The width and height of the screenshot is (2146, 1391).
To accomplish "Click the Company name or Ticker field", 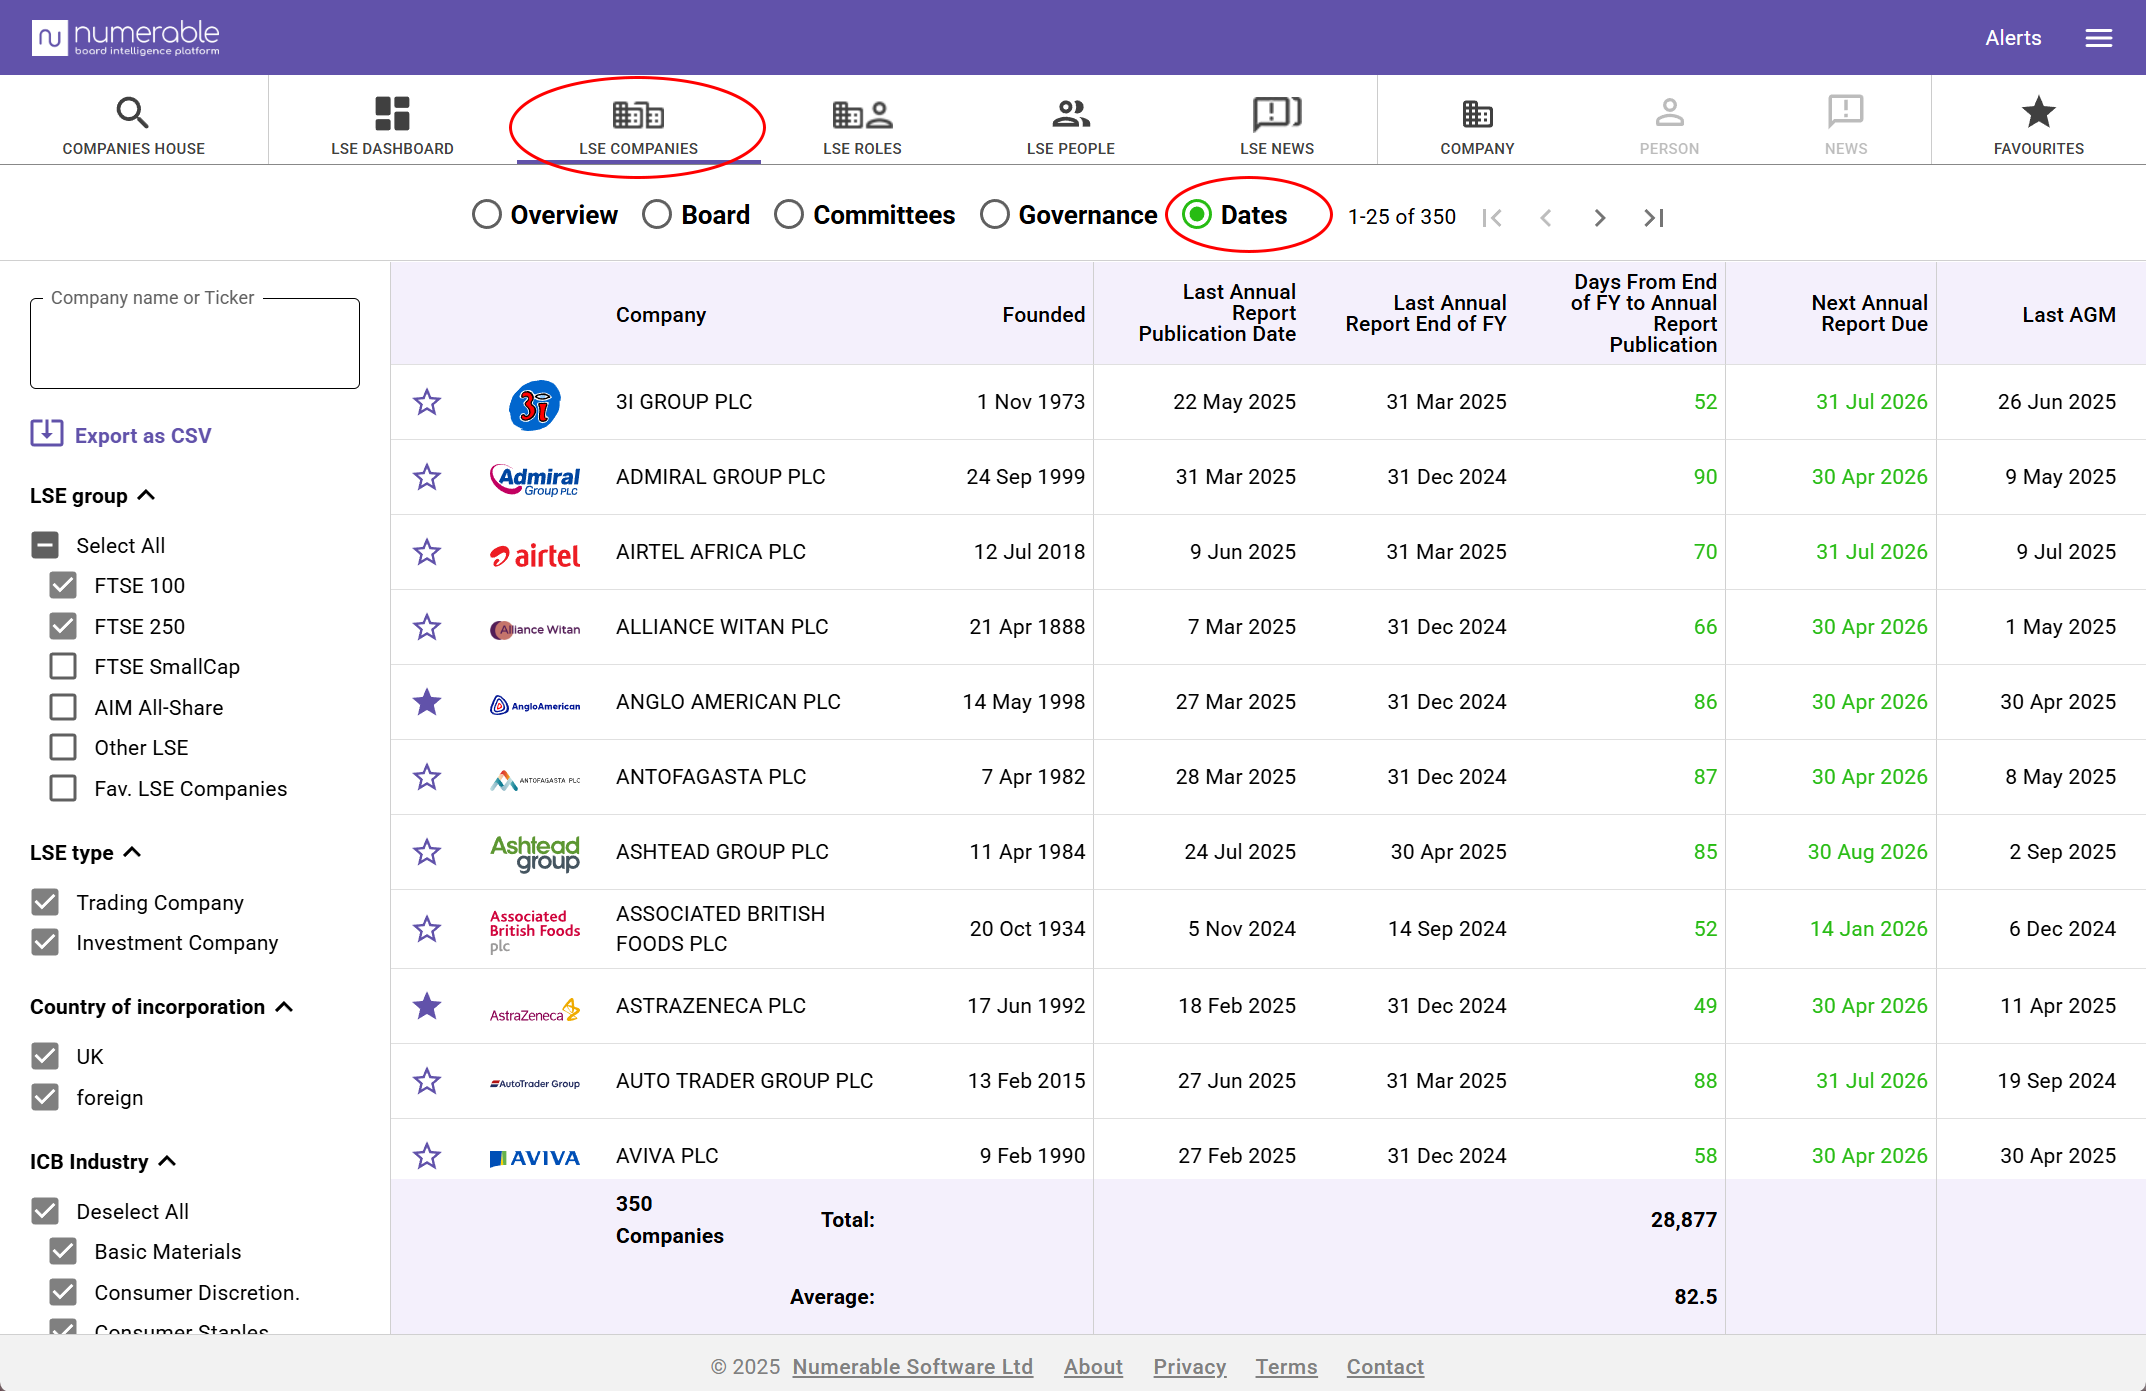I will pyautogui.click(x=195, y=343).
